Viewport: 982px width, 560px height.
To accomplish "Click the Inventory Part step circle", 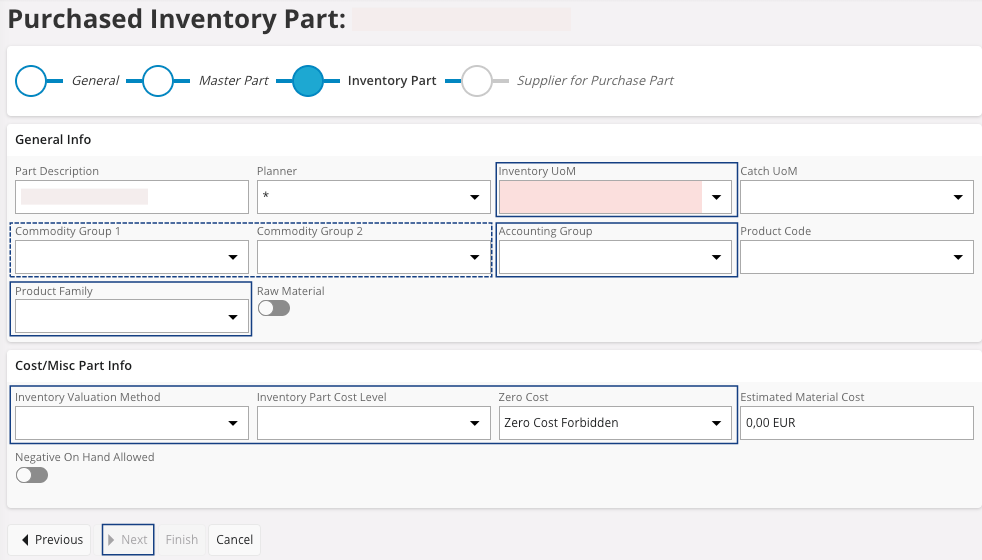I will click(308, 81).
